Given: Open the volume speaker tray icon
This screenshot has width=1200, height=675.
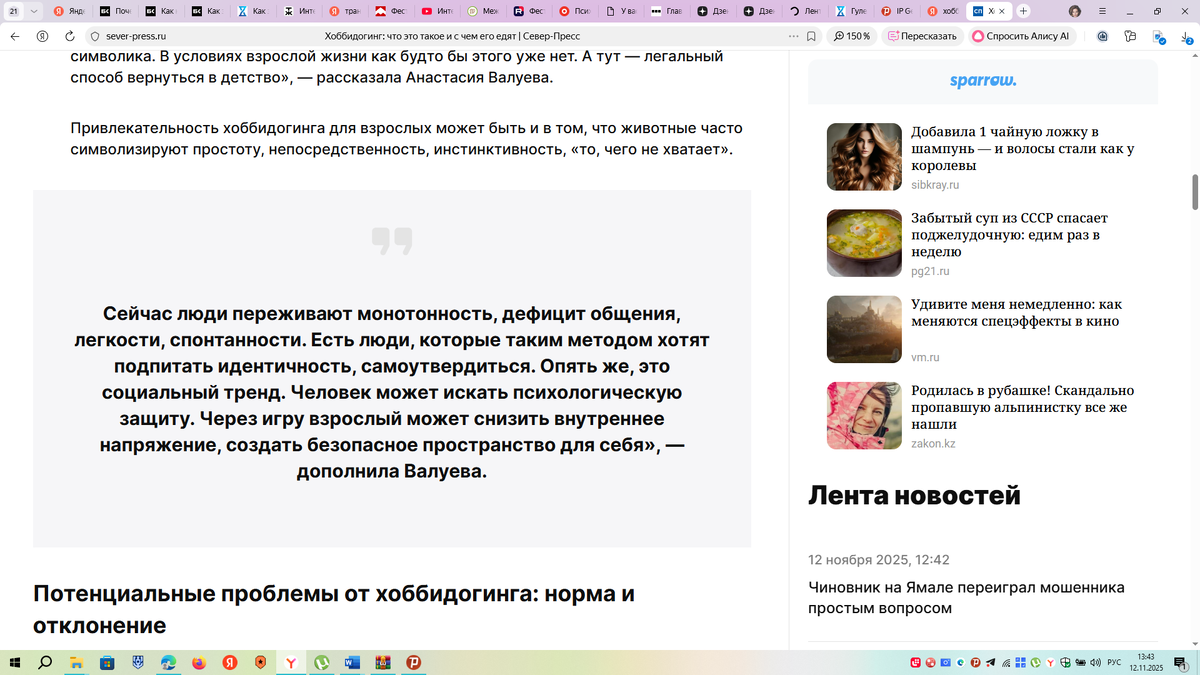Looking at the screenshot, I should point(1096,663).
